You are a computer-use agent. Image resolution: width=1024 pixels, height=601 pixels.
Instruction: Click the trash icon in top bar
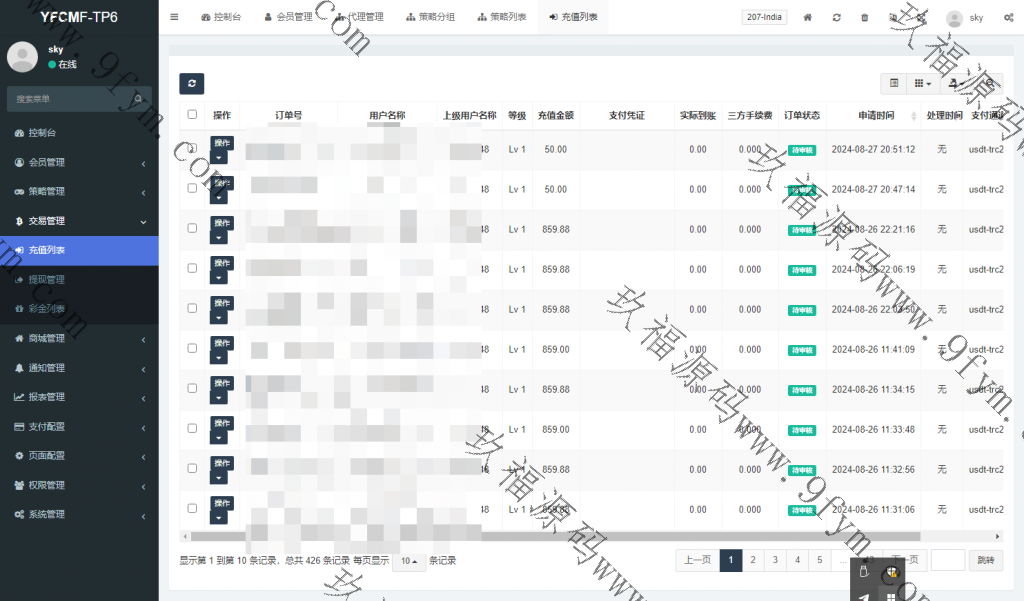point(864,17)
